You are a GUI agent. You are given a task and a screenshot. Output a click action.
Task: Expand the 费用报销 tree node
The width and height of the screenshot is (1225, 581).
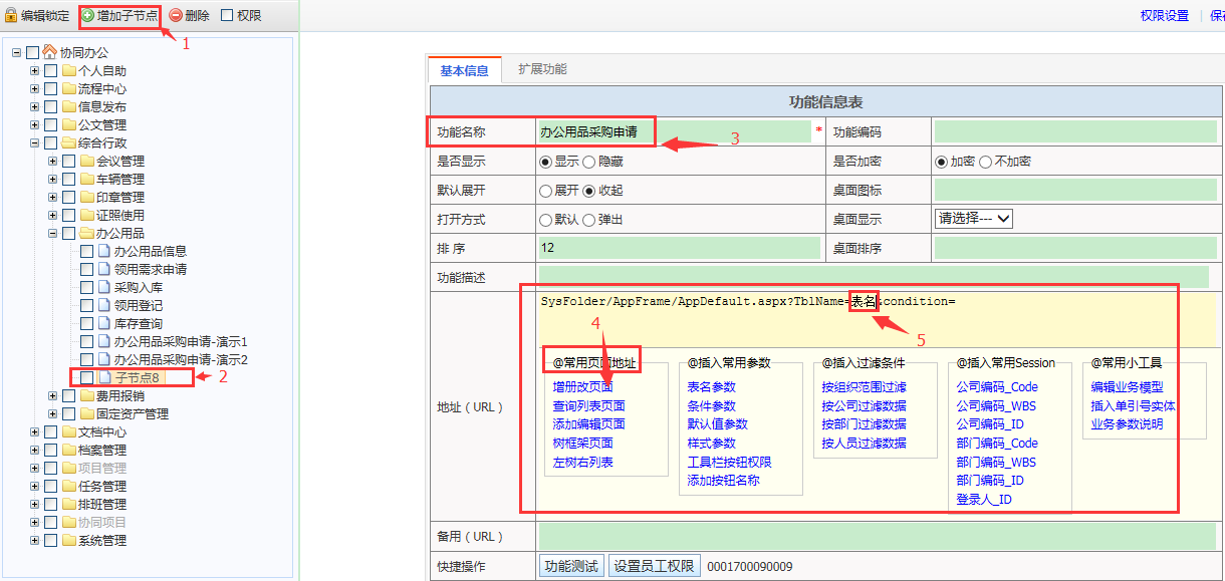click(52, 396)
